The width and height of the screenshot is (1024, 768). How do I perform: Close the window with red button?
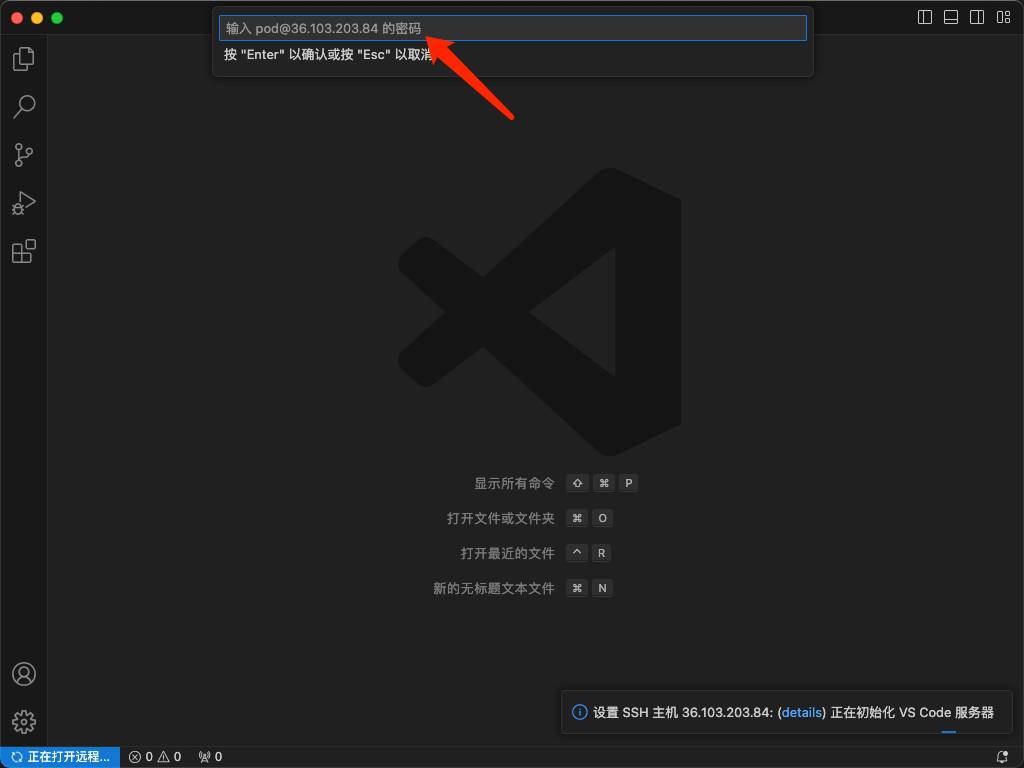(x=18, y=18)
